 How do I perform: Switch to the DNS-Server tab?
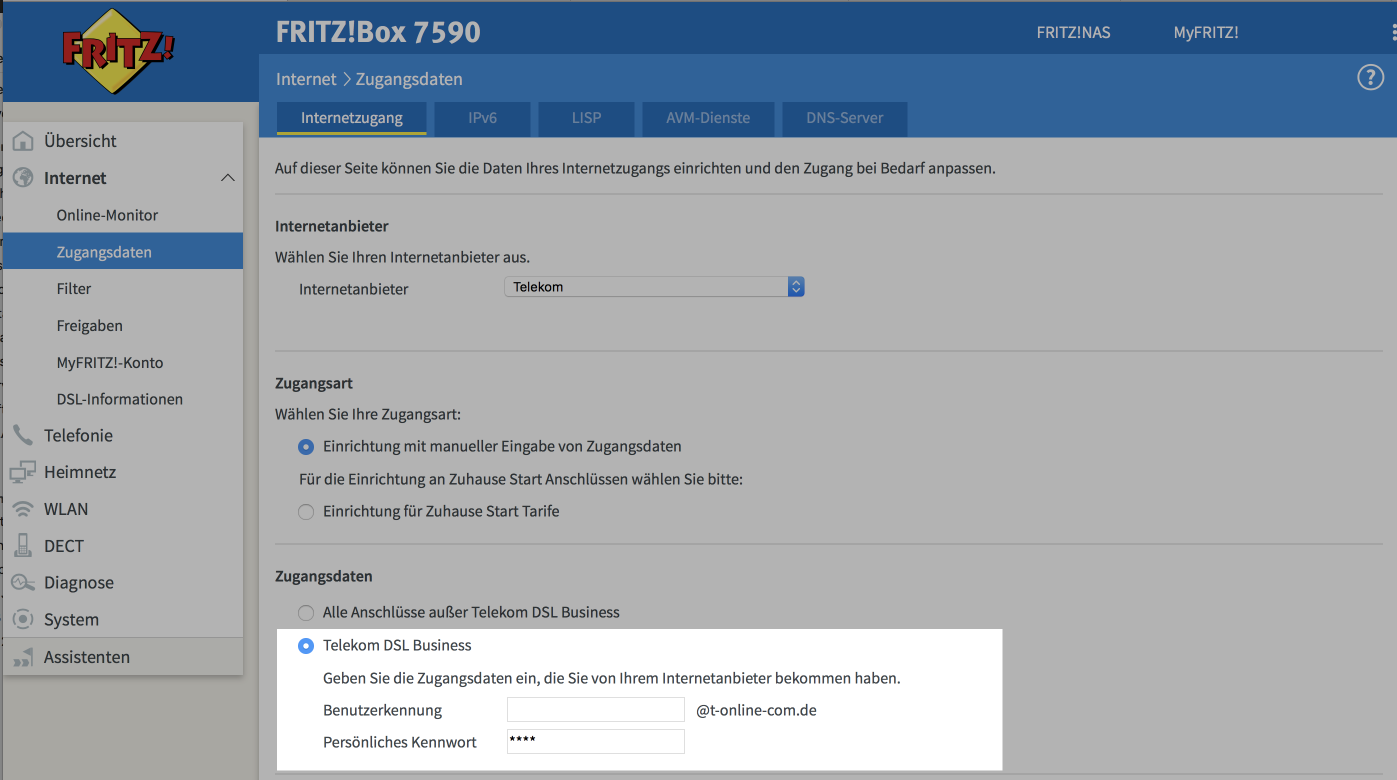pos(844,118)
